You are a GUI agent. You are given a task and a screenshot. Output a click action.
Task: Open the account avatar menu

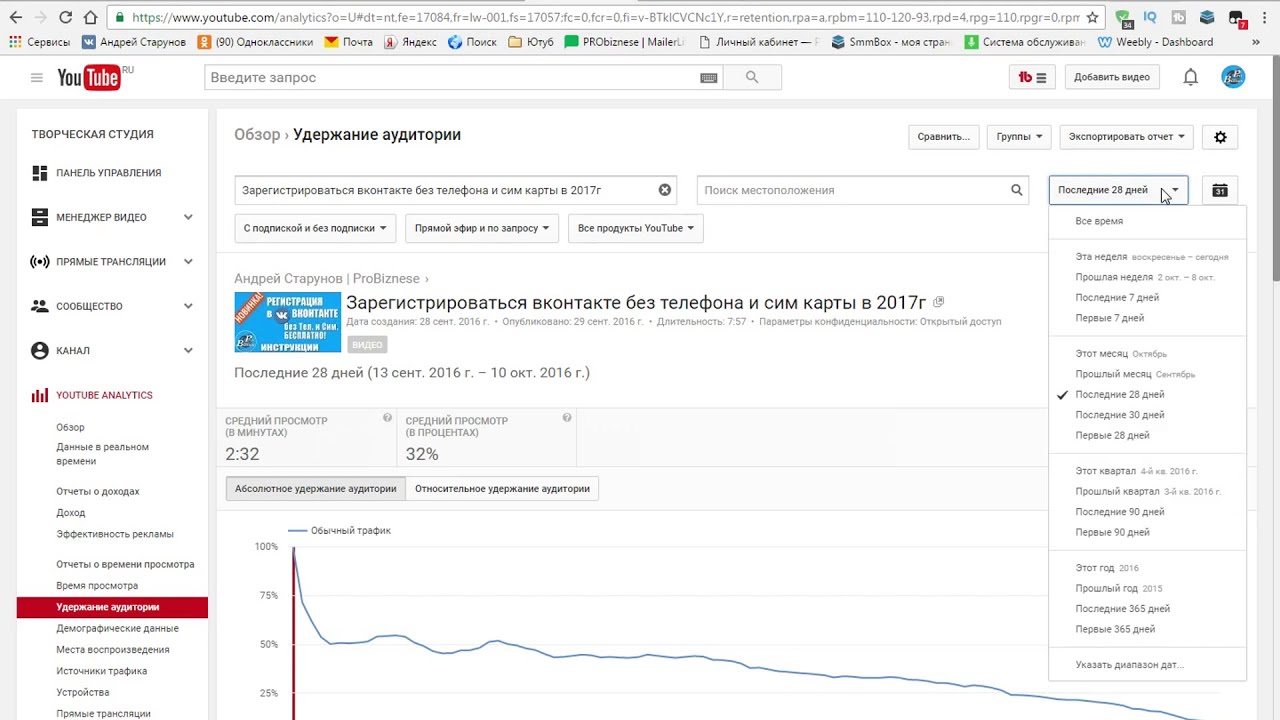click(1233, 77)
